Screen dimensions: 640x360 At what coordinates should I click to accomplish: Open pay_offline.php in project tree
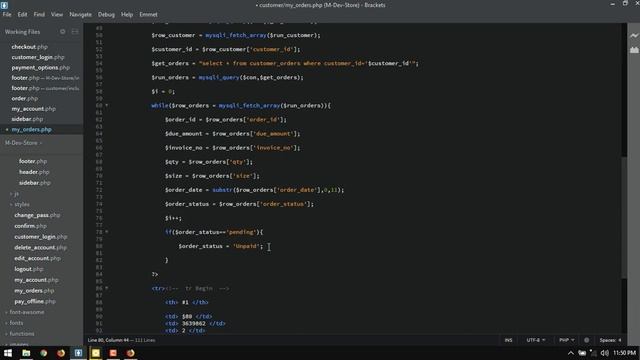point(35,302)
